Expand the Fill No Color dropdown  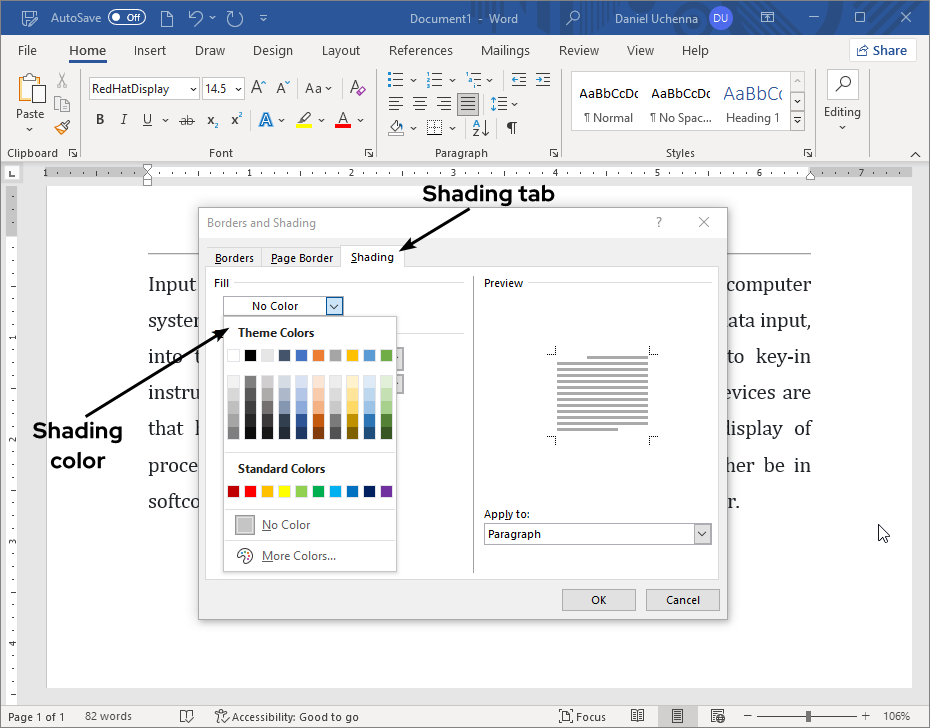point(334,306)
